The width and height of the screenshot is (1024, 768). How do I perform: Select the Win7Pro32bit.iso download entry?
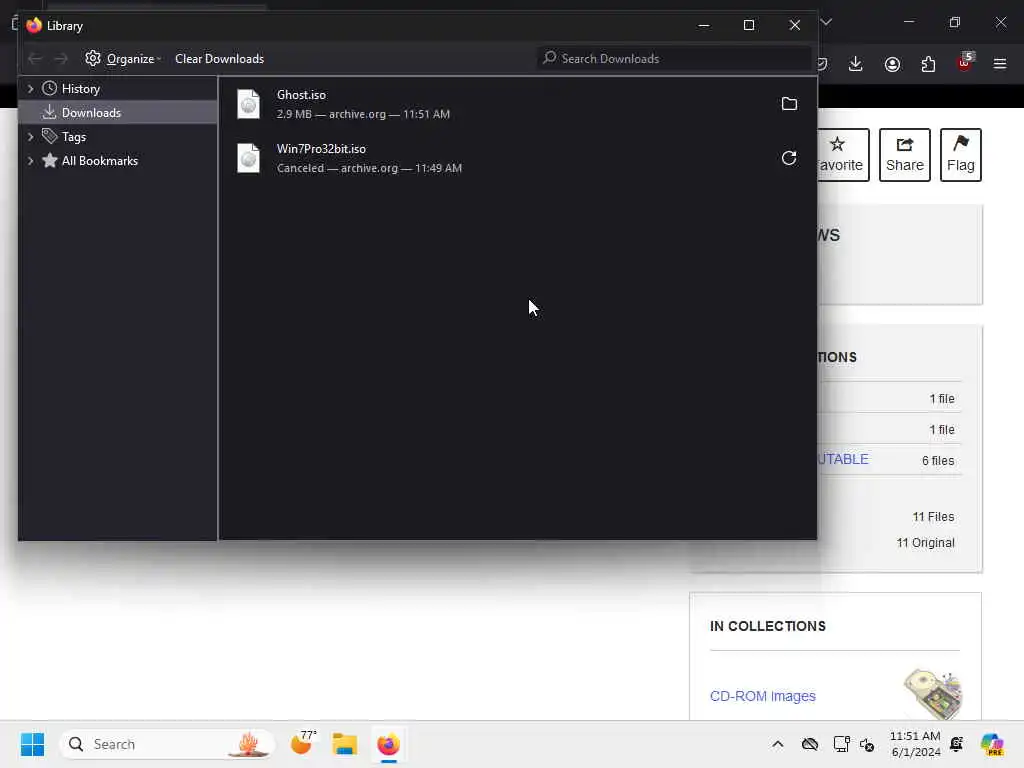517,158
